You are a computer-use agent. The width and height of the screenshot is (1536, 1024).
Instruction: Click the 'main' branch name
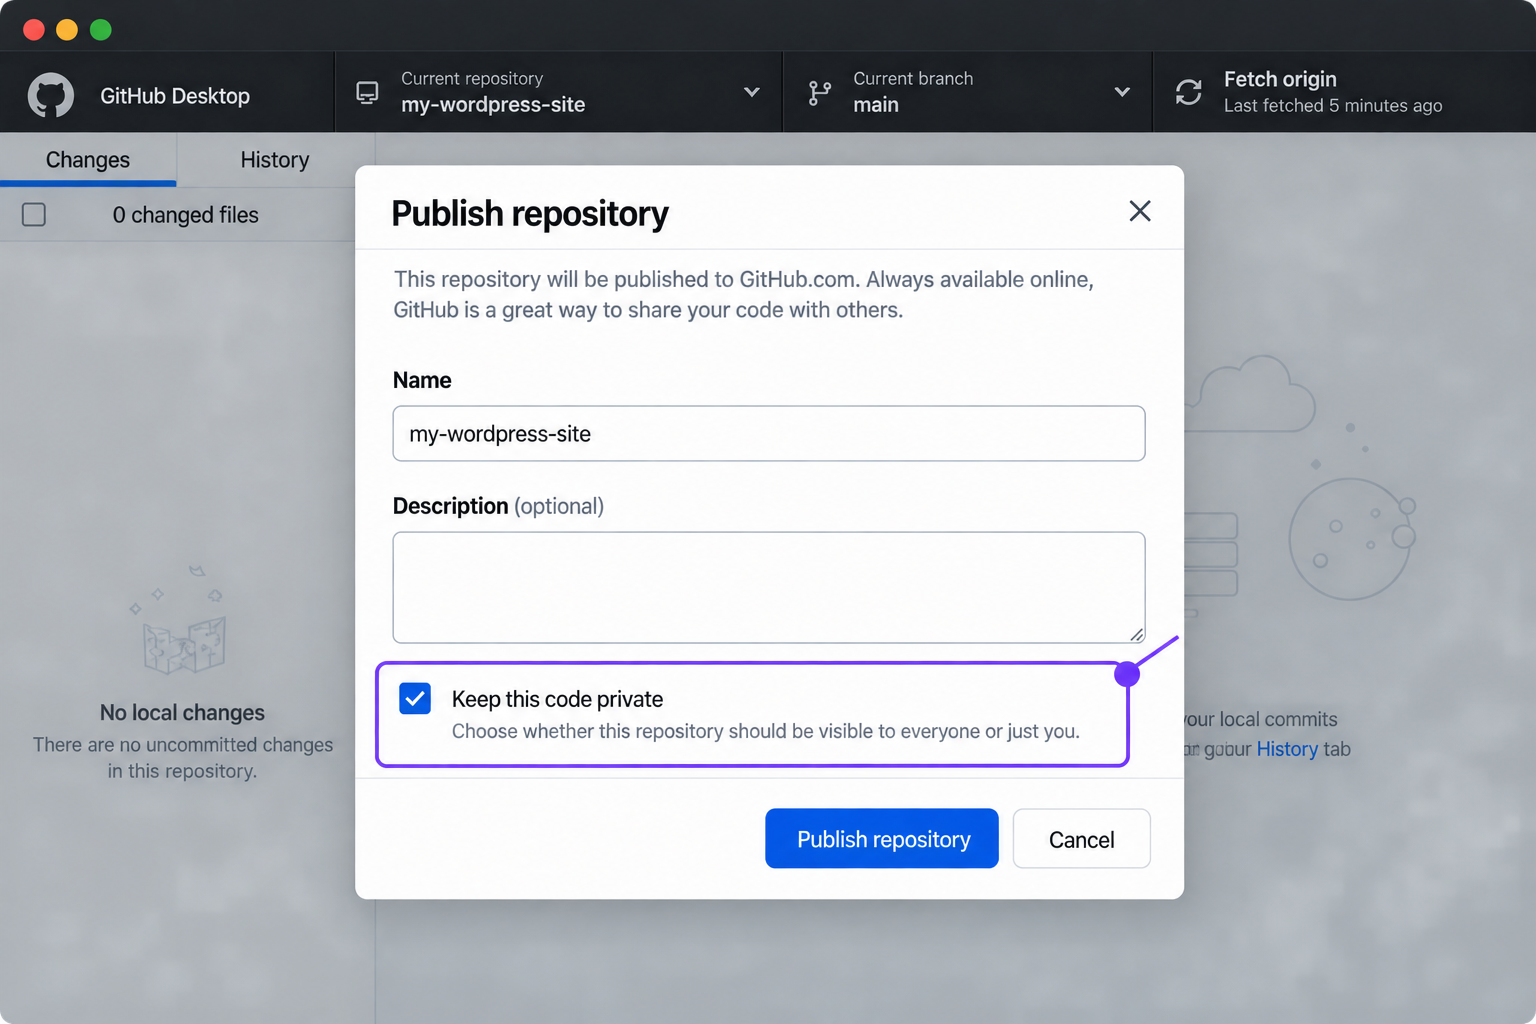876,105
